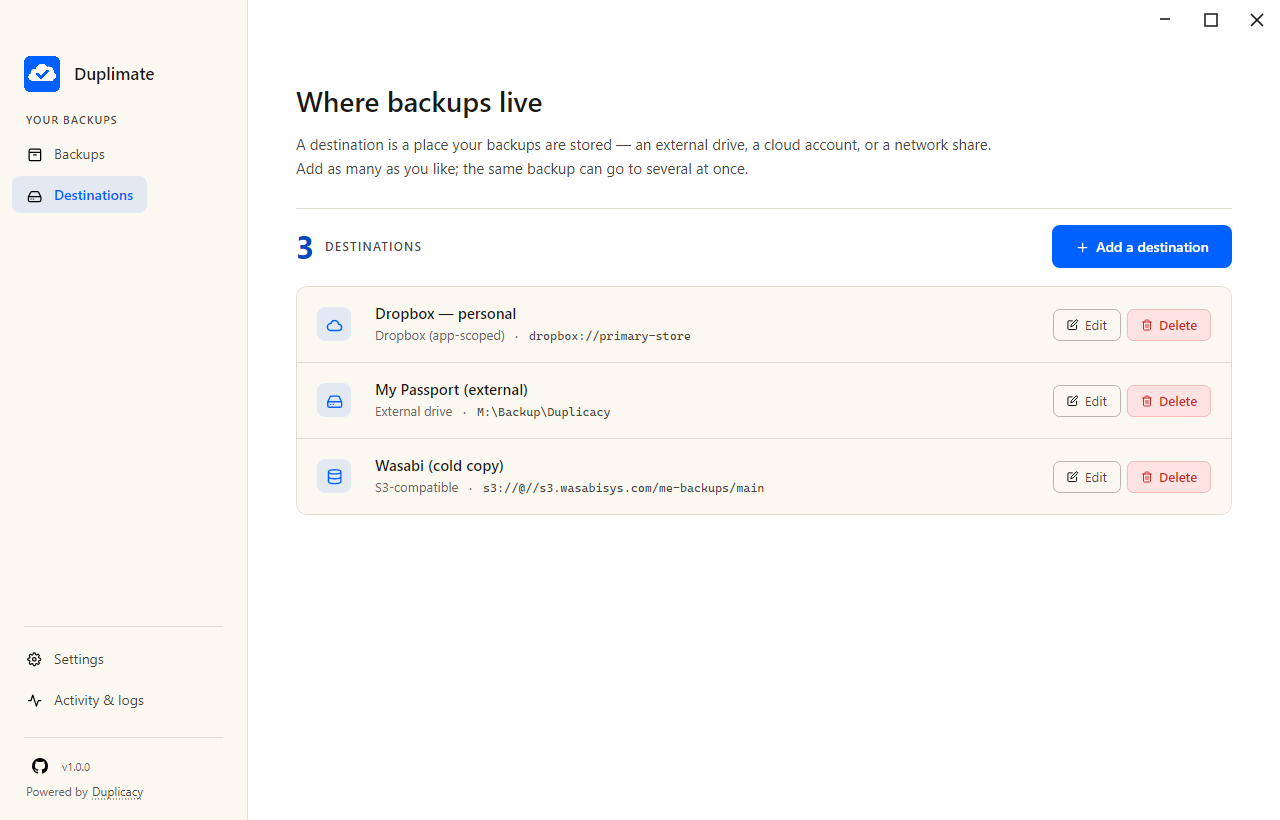
Task: Minimize the Duplimate window
Action: click(1165, 20)
